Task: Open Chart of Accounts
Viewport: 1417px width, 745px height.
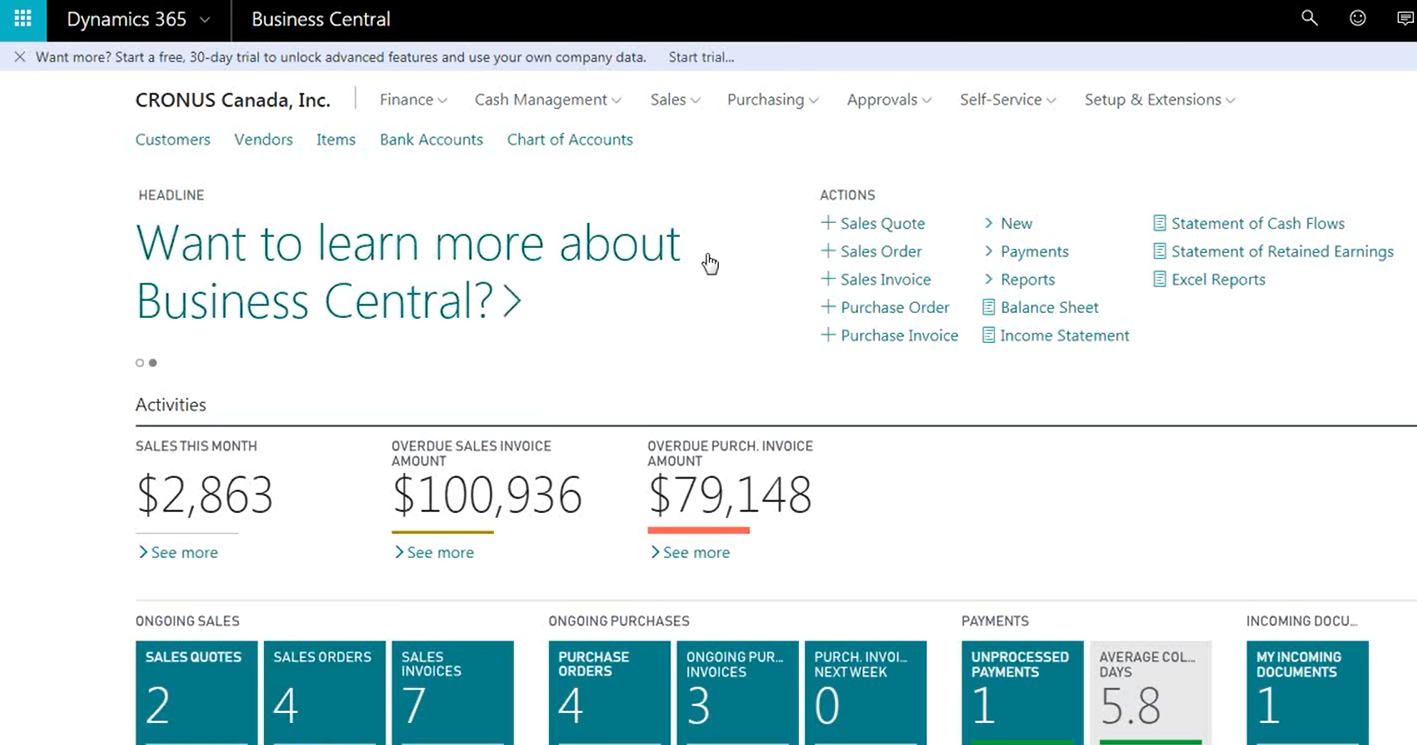Action: tap(570, 139)
